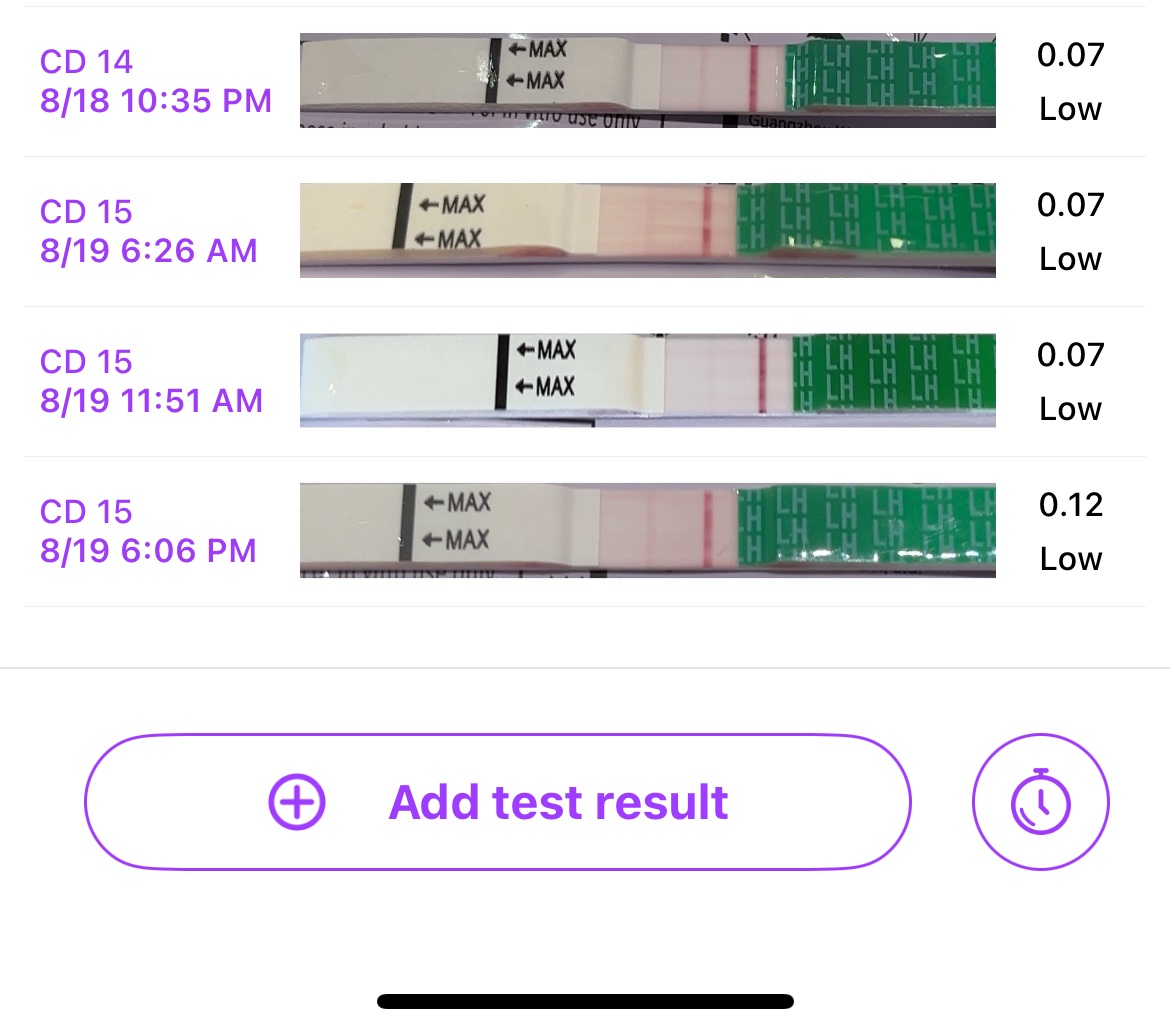This screenshot has height=1033, width=1170.
Task: Tap the home indicator bar at bottom
Action: (585, 1001)
